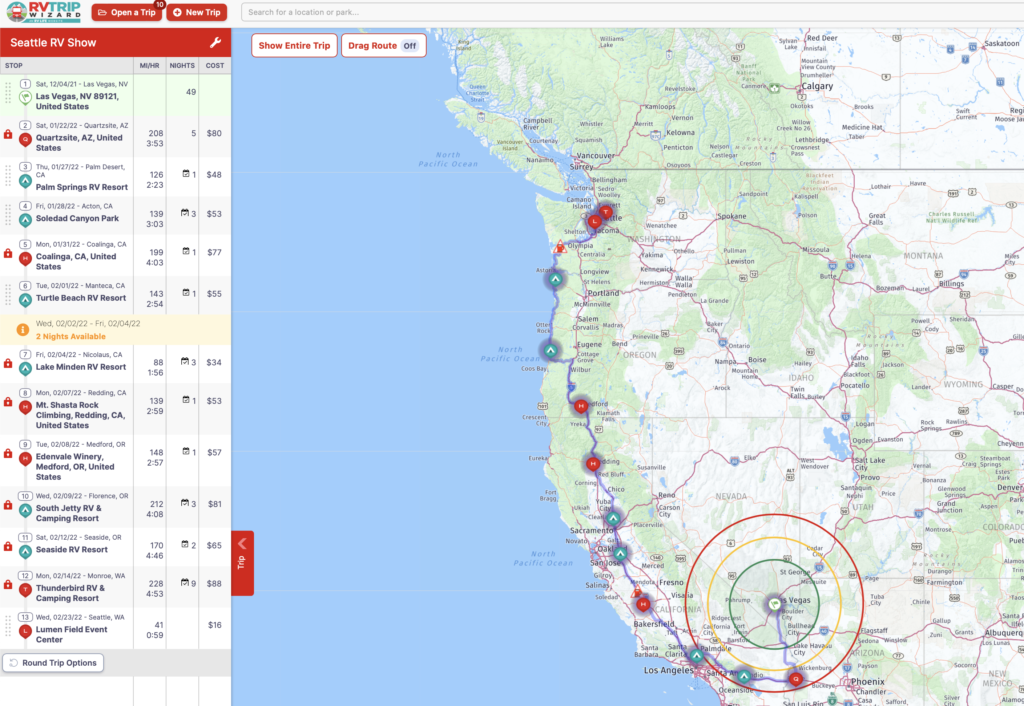Open a Trip button
The width and height of the screenshot is (1024, 706).
127,12
